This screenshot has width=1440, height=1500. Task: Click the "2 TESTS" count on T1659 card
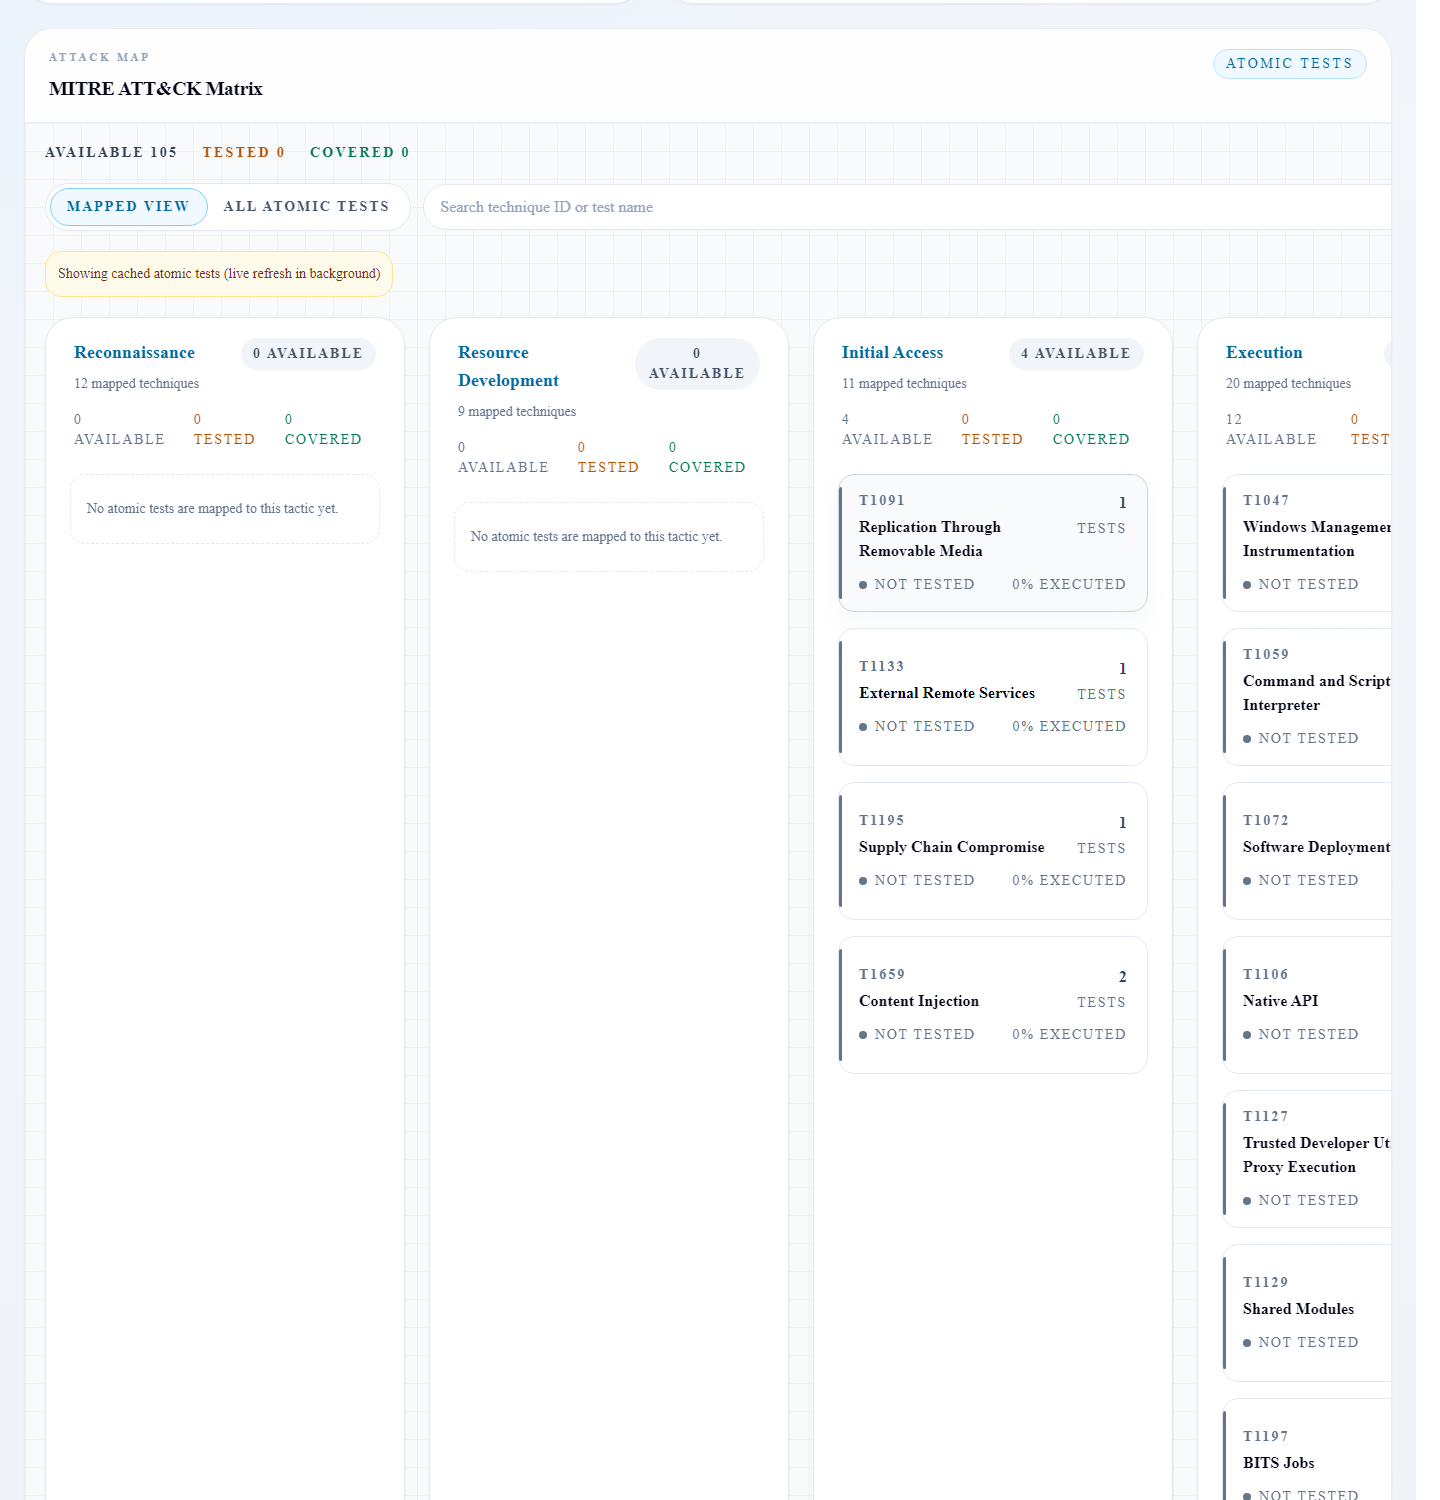pos(1101,990)
